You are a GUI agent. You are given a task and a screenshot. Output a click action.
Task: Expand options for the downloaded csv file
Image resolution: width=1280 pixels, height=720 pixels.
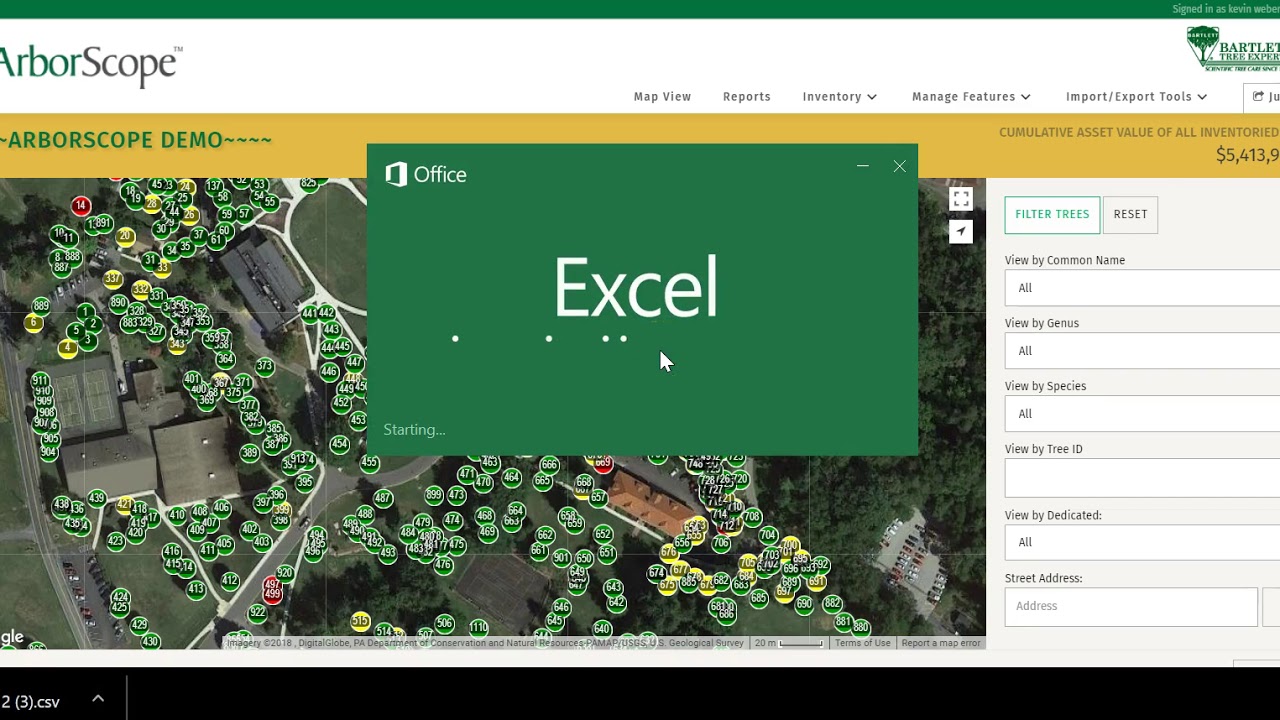click(x=98, y=699)
